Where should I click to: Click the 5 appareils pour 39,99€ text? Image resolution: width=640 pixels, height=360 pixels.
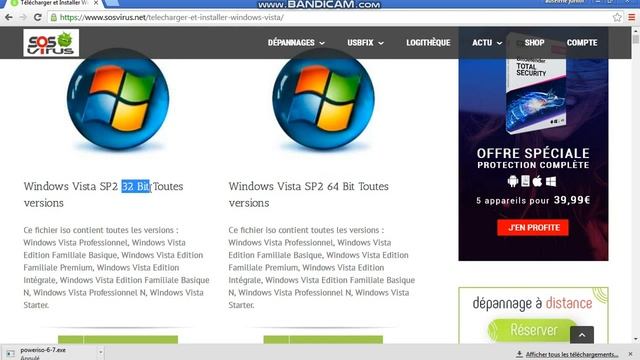533,200
